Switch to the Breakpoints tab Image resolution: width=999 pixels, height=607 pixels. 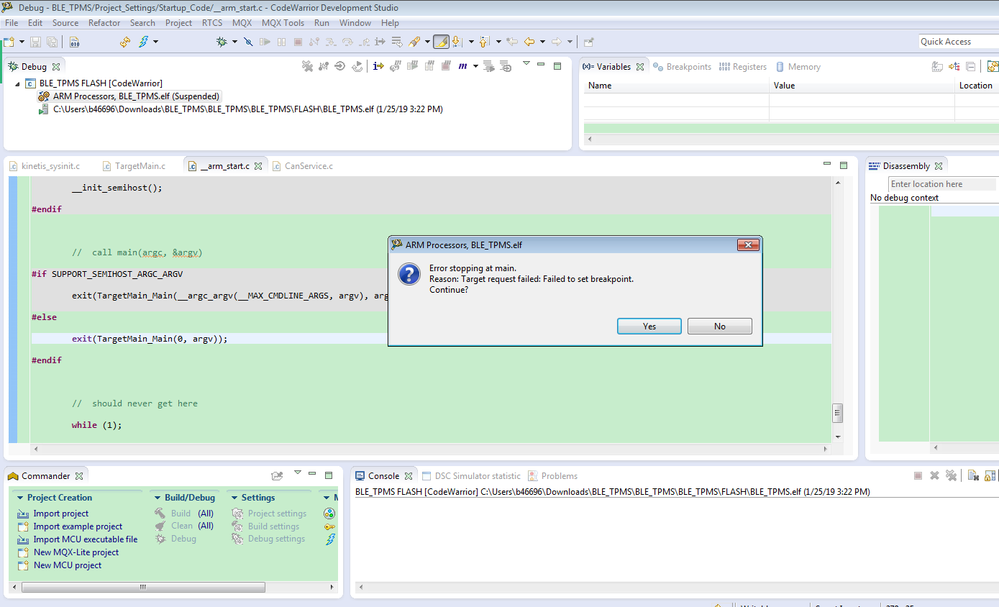tap(682, 67)
